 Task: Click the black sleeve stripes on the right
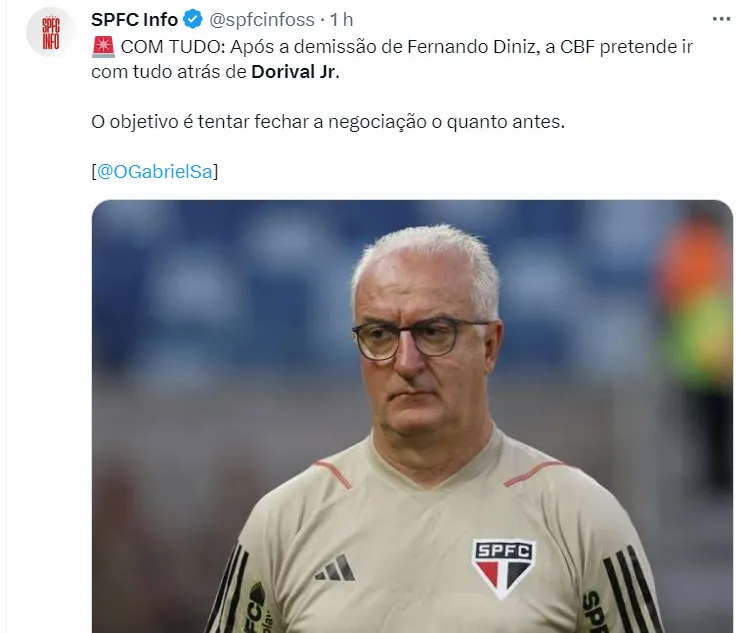click(x=632, y=589)
